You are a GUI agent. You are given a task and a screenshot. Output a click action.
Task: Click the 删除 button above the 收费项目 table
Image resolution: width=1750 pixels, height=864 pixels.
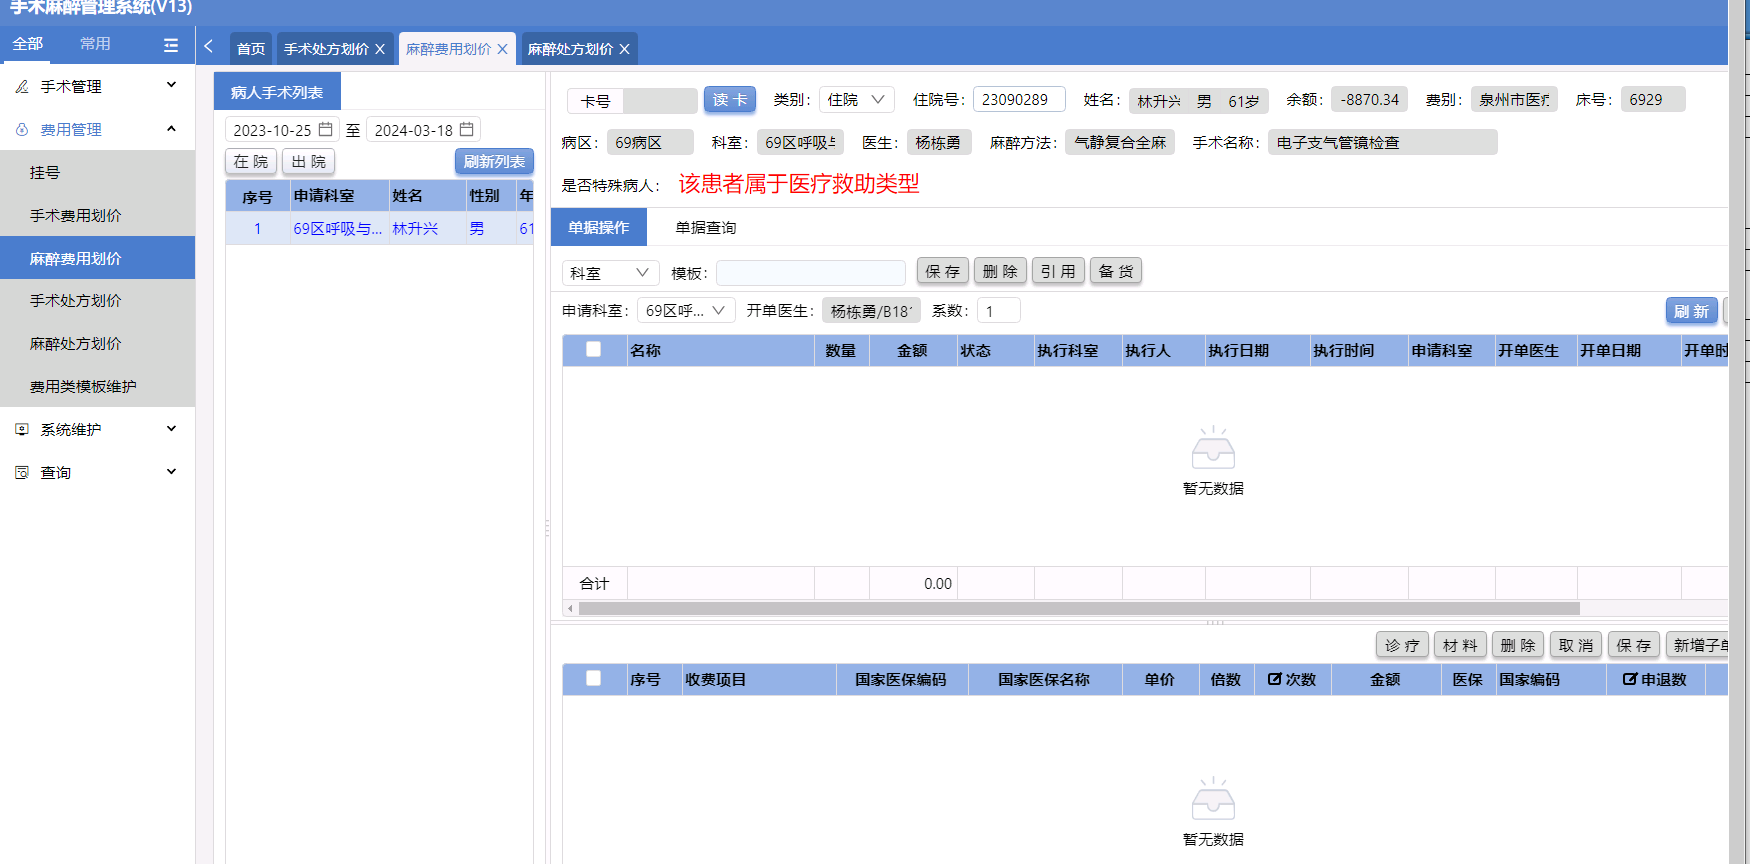coord(1518,646)
